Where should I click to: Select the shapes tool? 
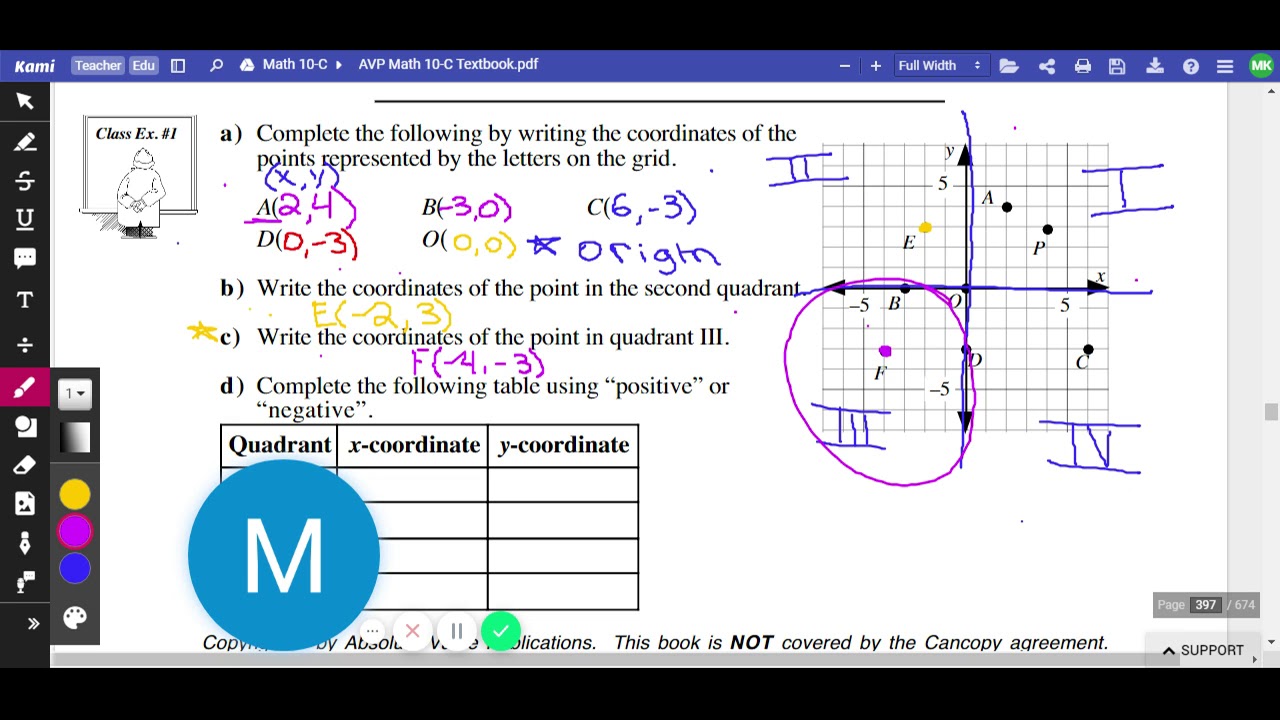25,427
